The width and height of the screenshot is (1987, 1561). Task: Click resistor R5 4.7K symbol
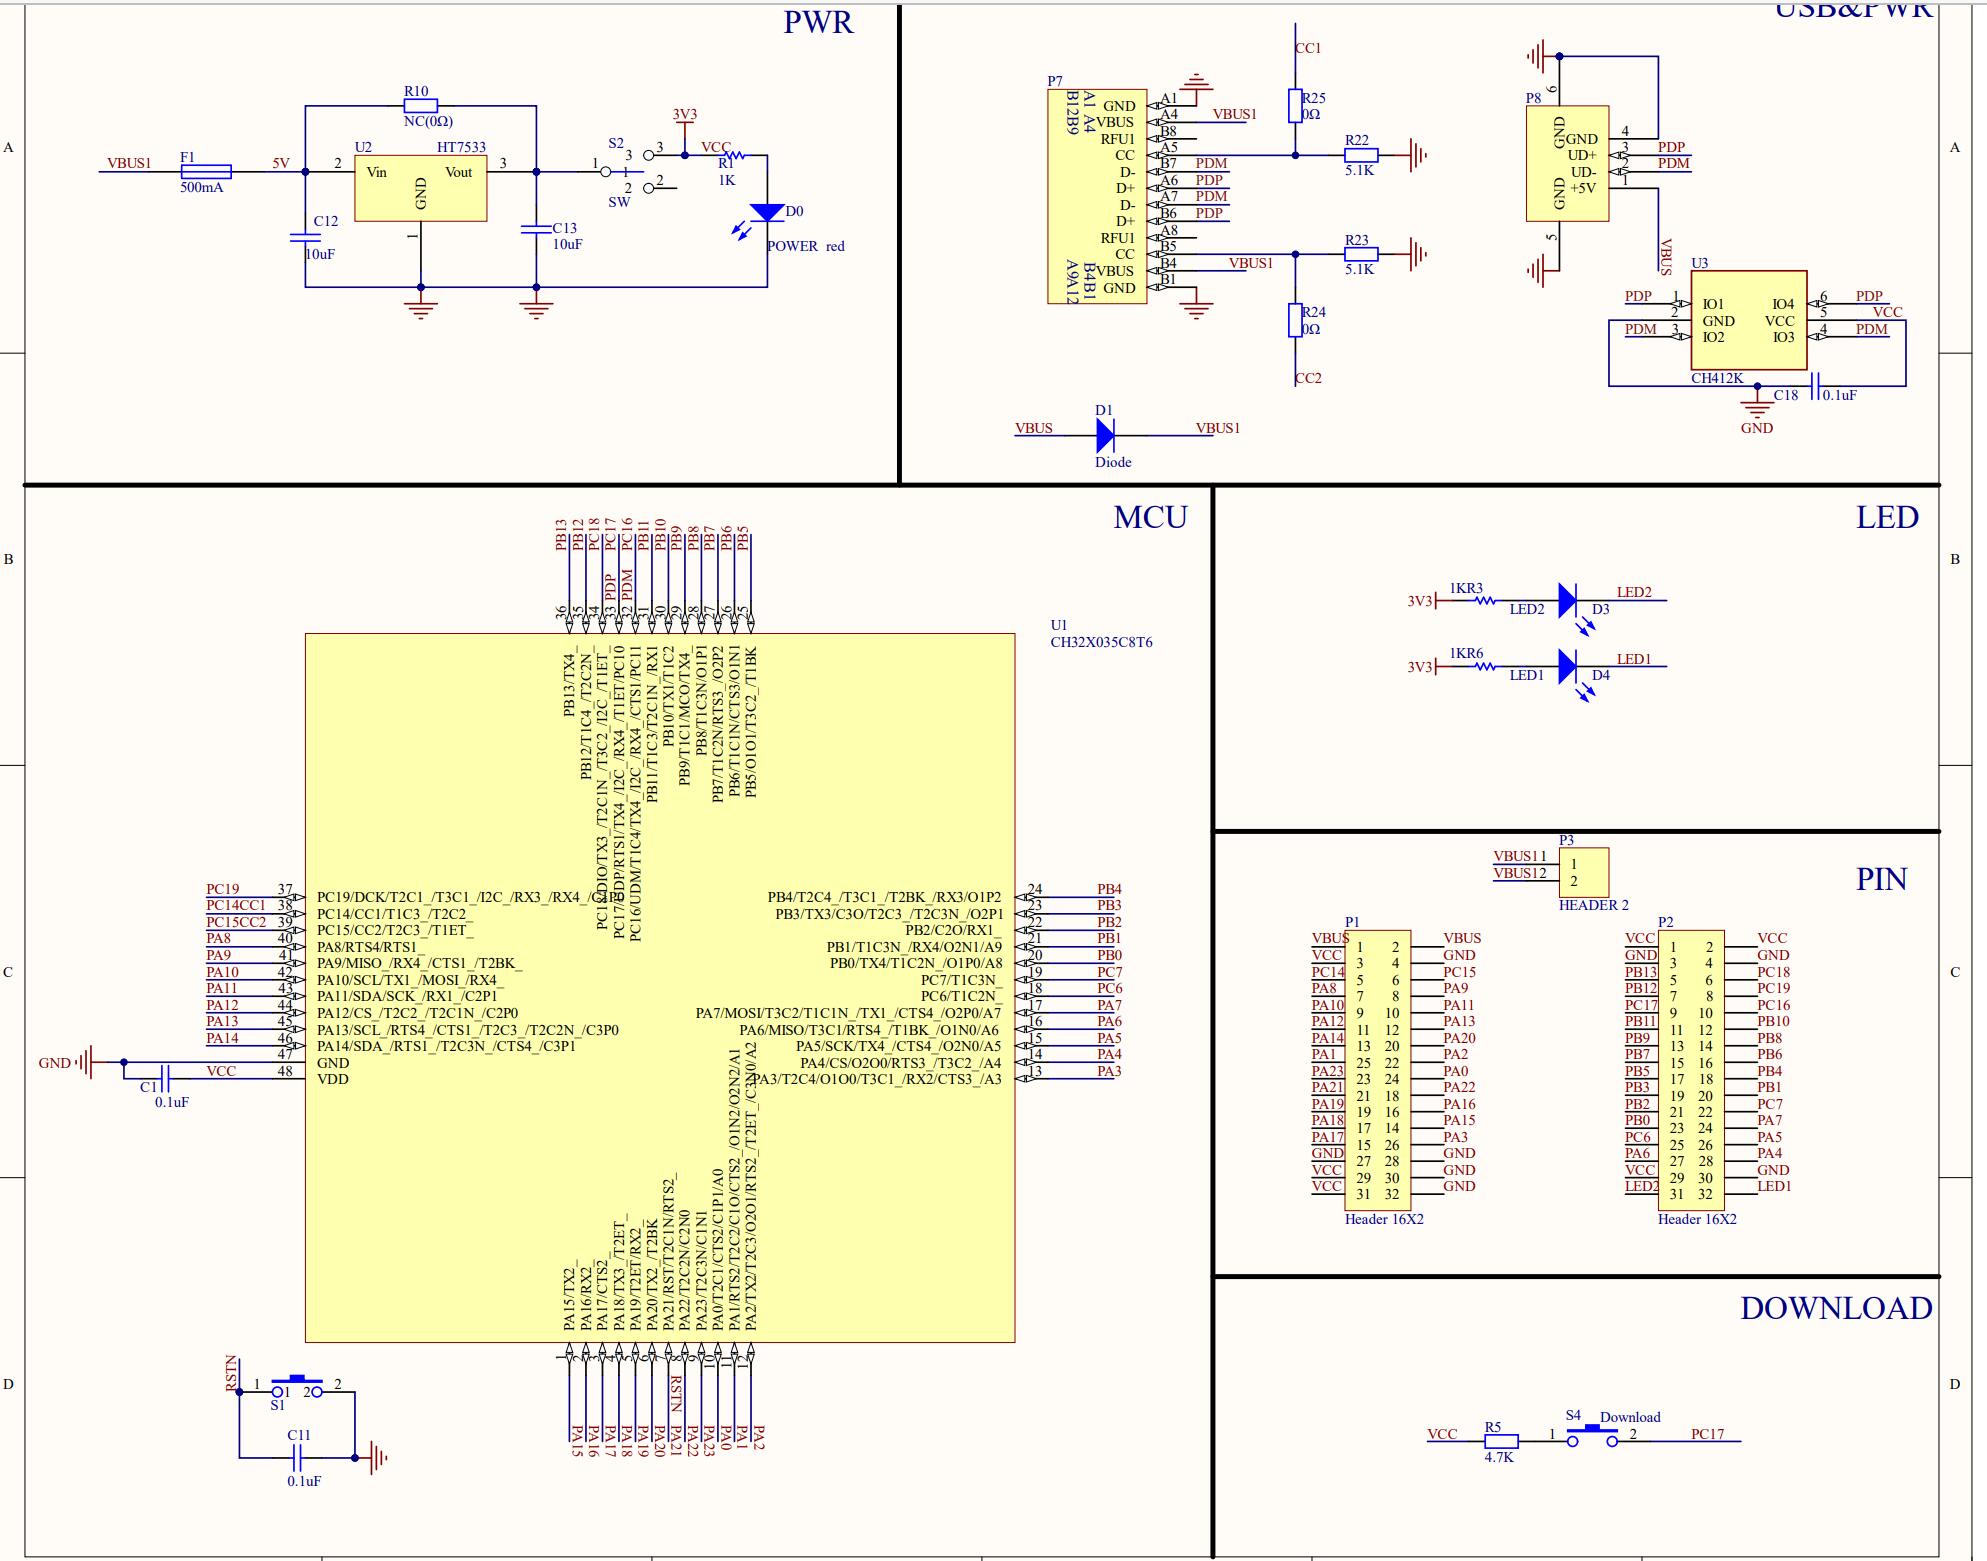click(x=1500, y=1441)
